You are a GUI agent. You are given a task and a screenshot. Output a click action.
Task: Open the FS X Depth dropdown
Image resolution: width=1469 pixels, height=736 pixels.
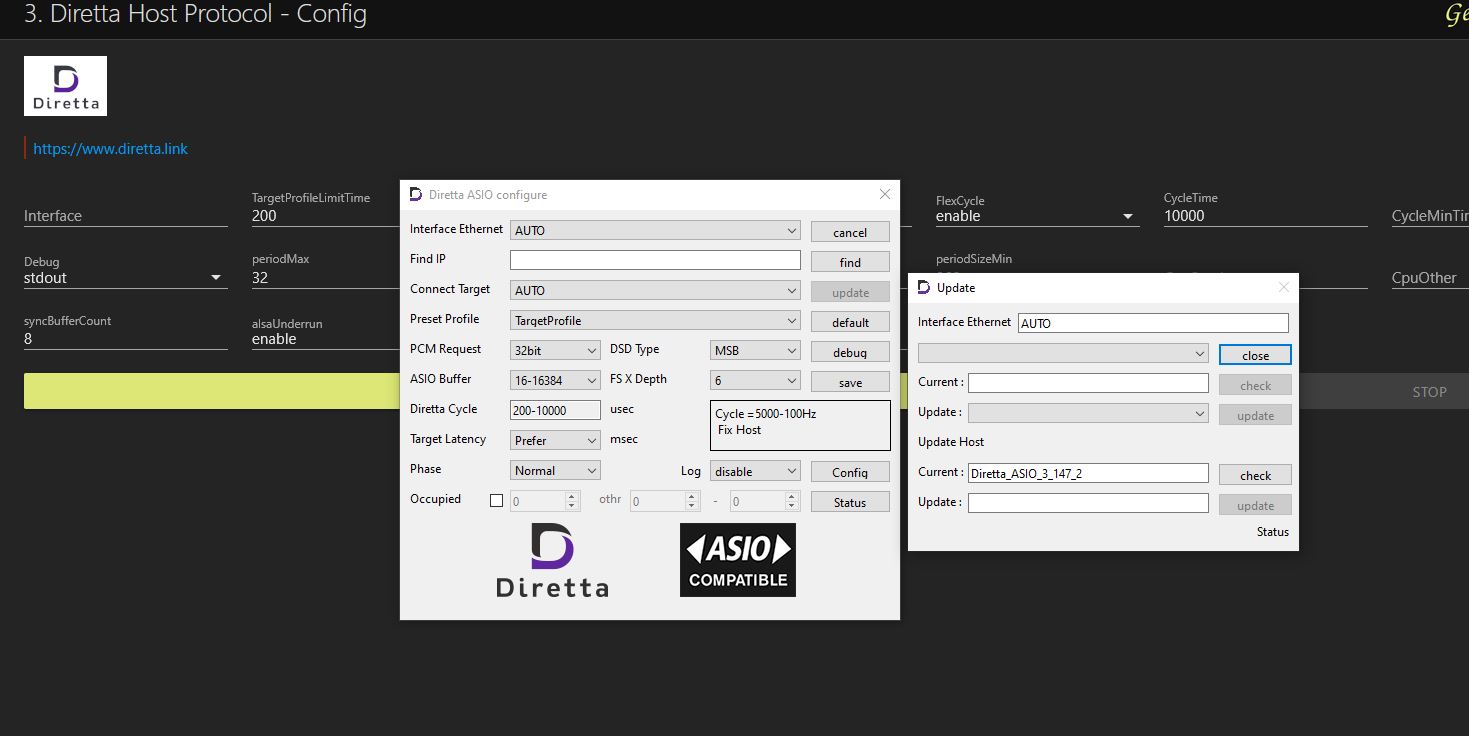(755, 380)
